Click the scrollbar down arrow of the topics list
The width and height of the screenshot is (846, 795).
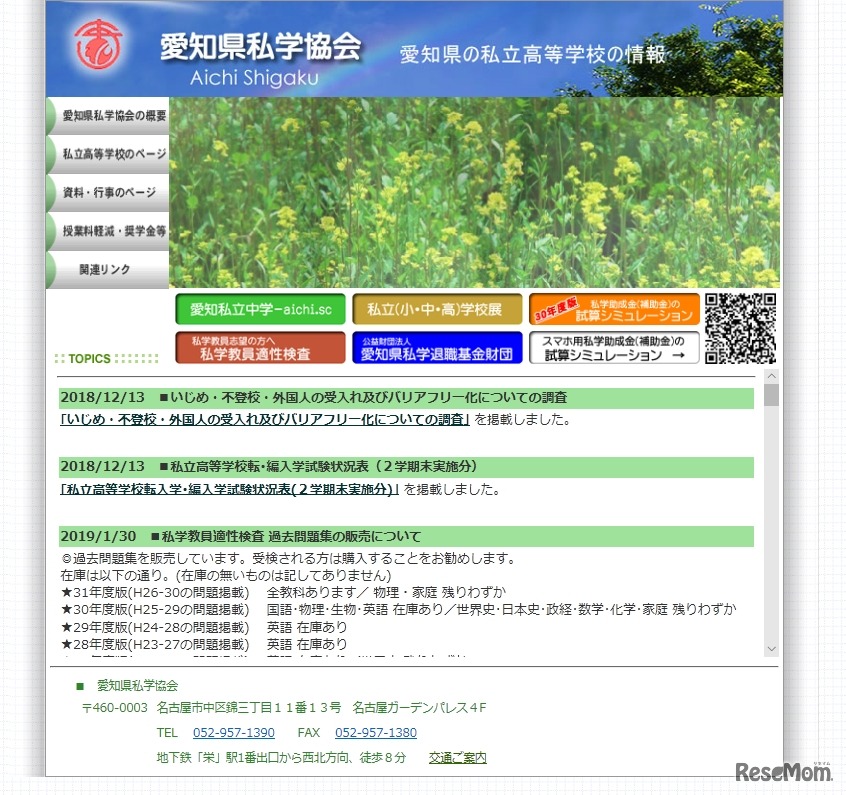tap(769, 648)
